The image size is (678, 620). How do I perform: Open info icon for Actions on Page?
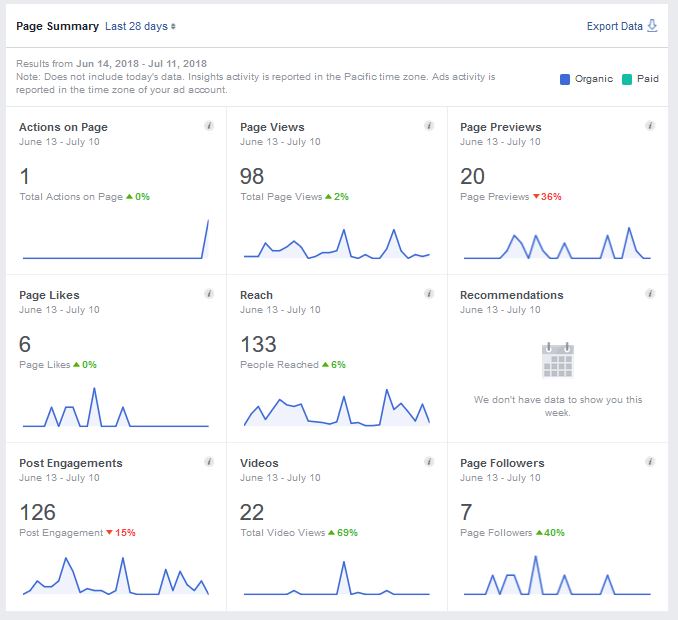pyautogui.click(x=209, y=126)
